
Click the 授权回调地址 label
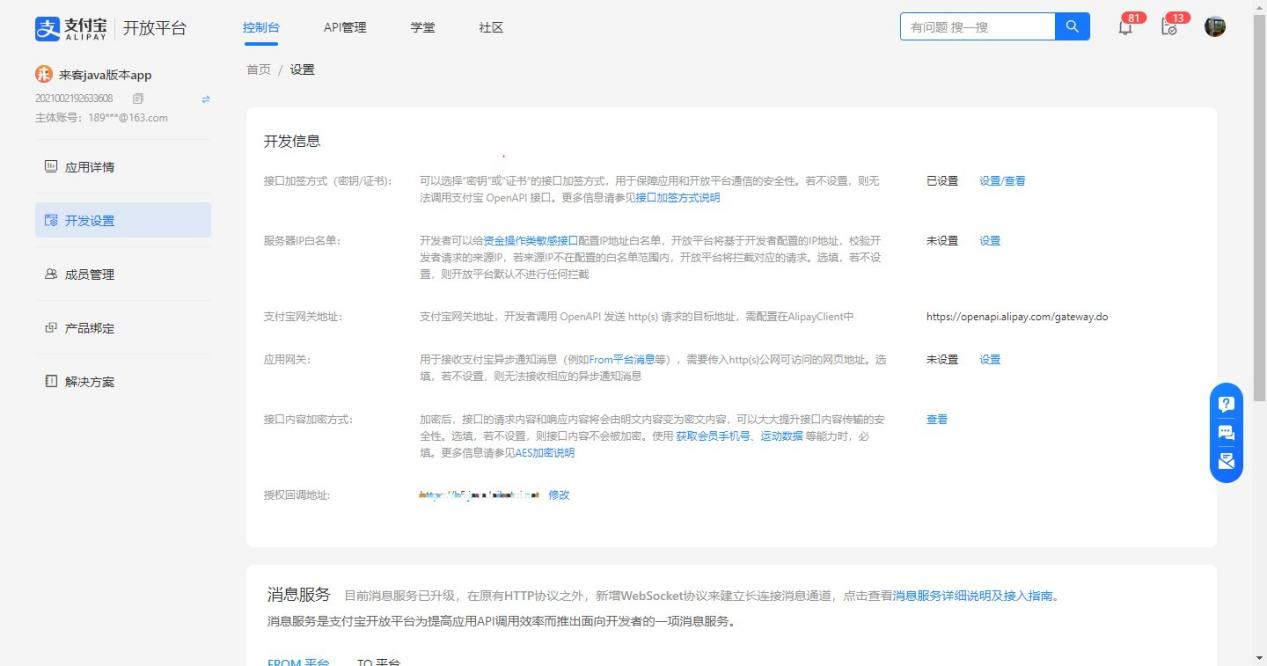pyautogui.click(x=297, y=495)
